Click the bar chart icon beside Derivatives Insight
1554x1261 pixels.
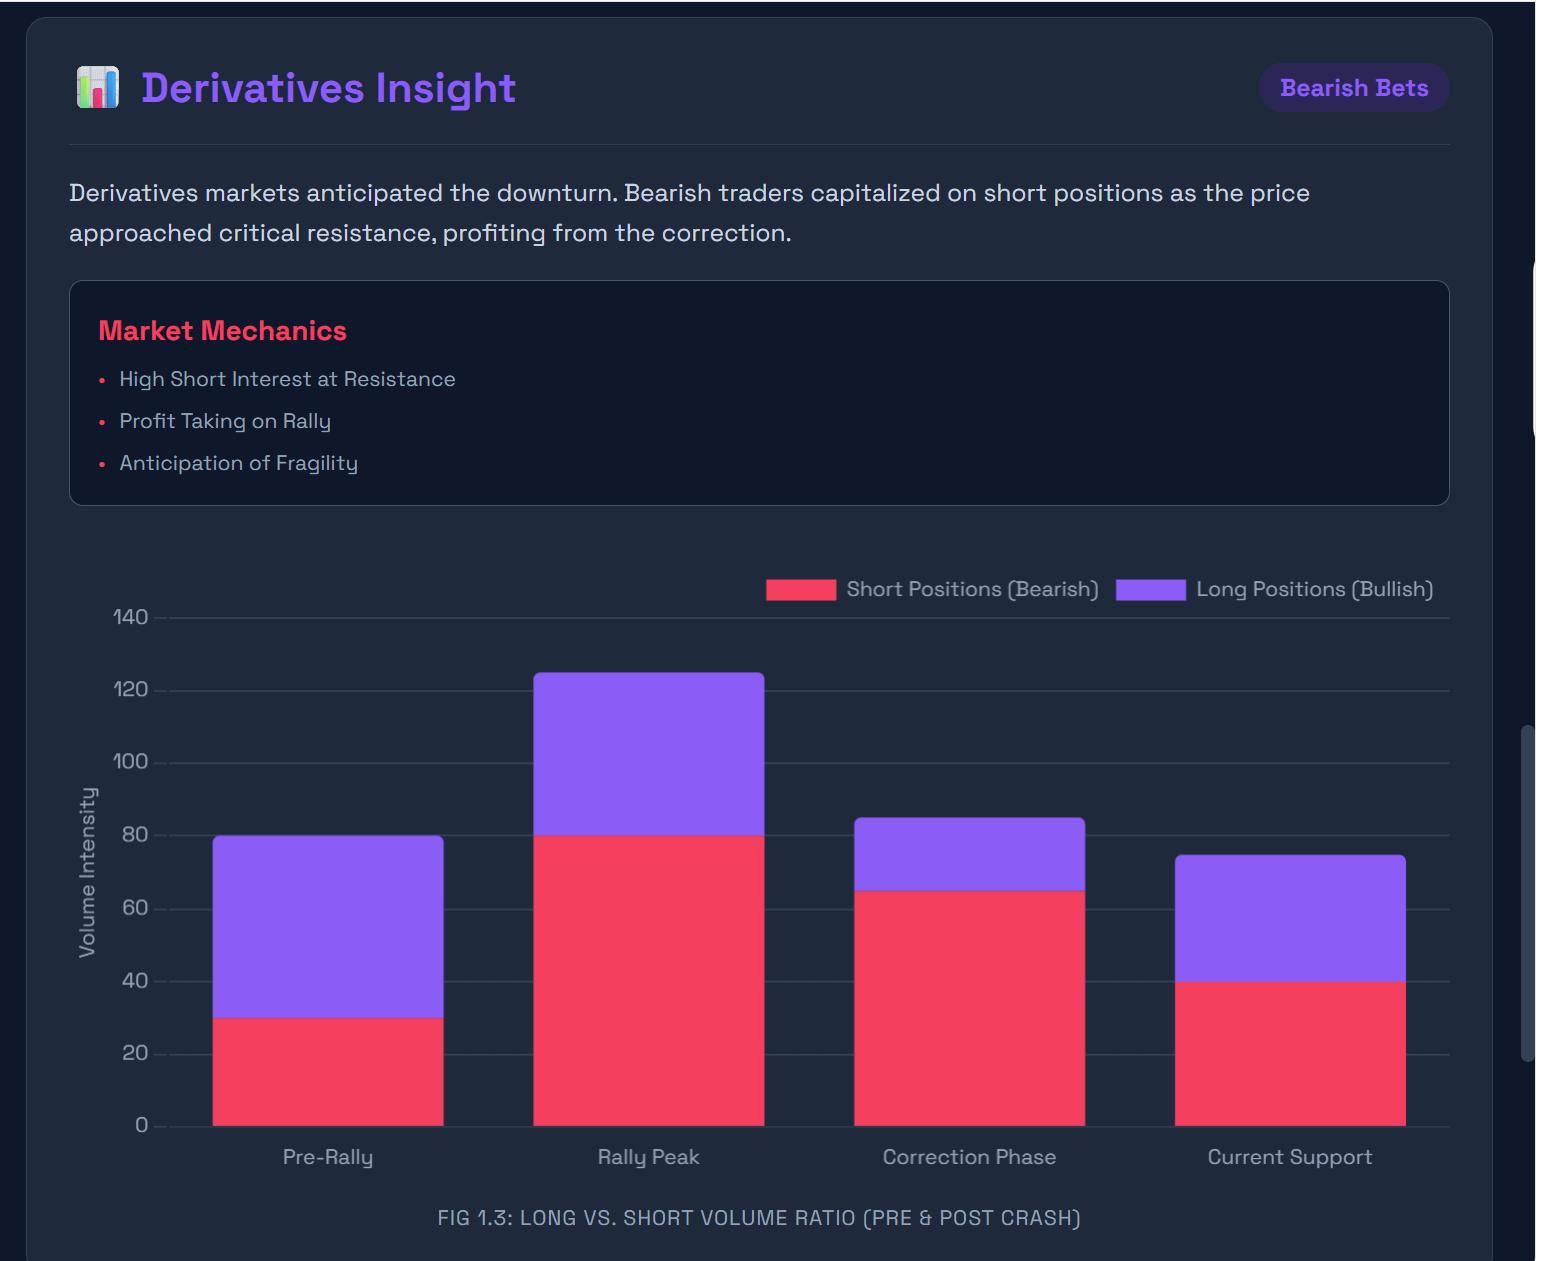point(98,88)
